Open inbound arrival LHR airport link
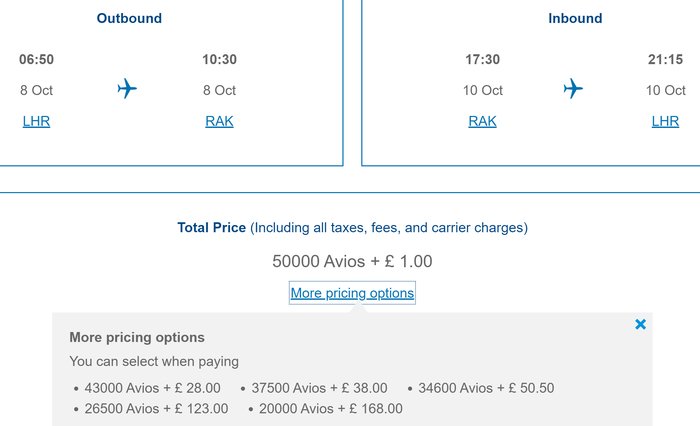 [665, 121]
